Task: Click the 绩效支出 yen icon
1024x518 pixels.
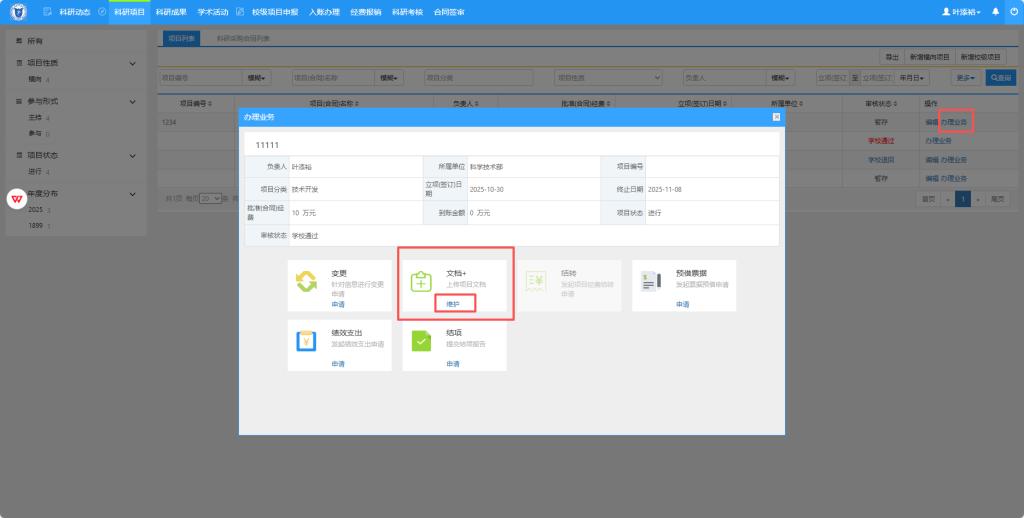Action: click(306, 340)
